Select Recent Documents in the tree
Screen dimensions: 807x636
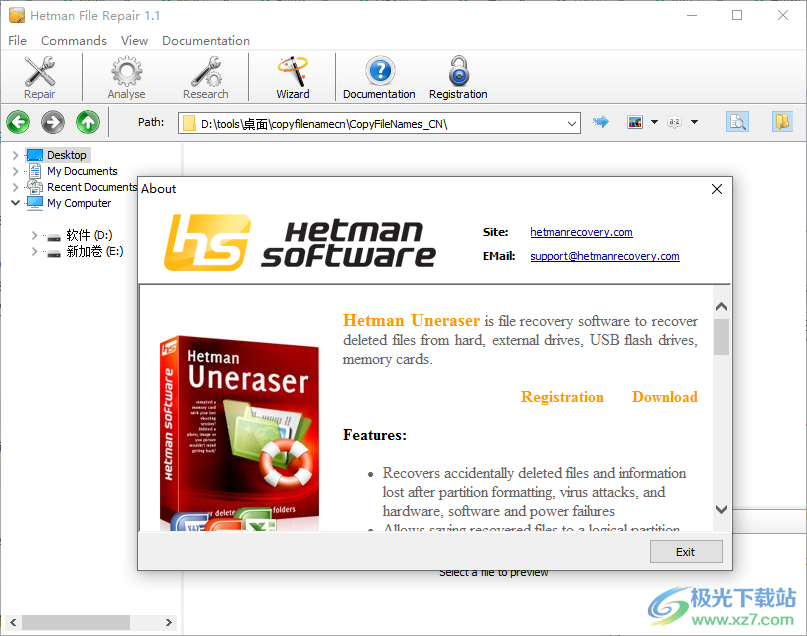(x=92, y=187)
